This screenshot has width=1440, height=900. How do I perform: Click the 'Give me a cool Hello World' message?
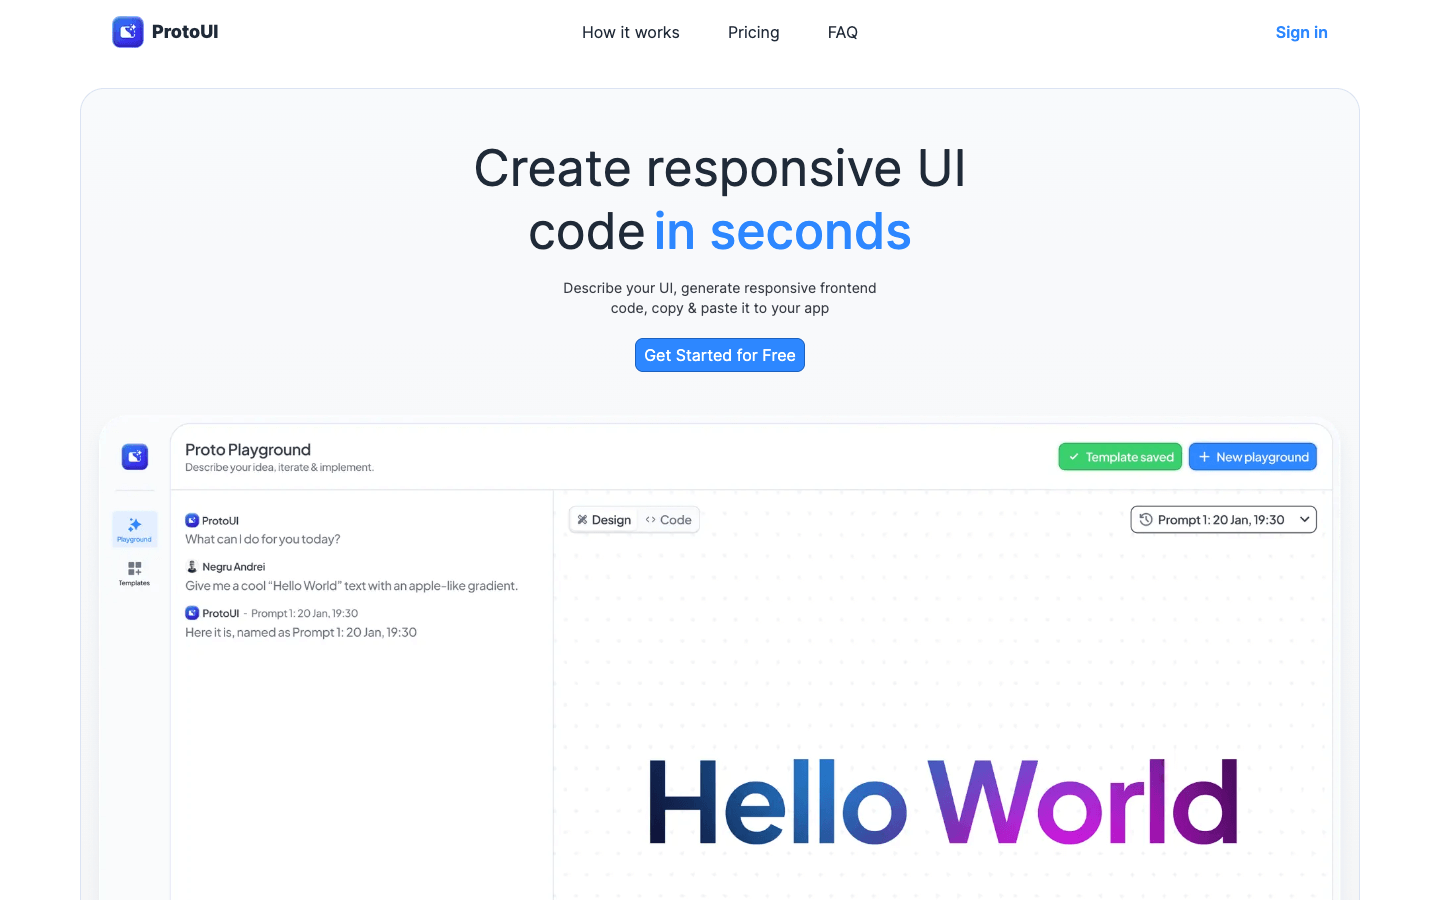coord(351,586)
